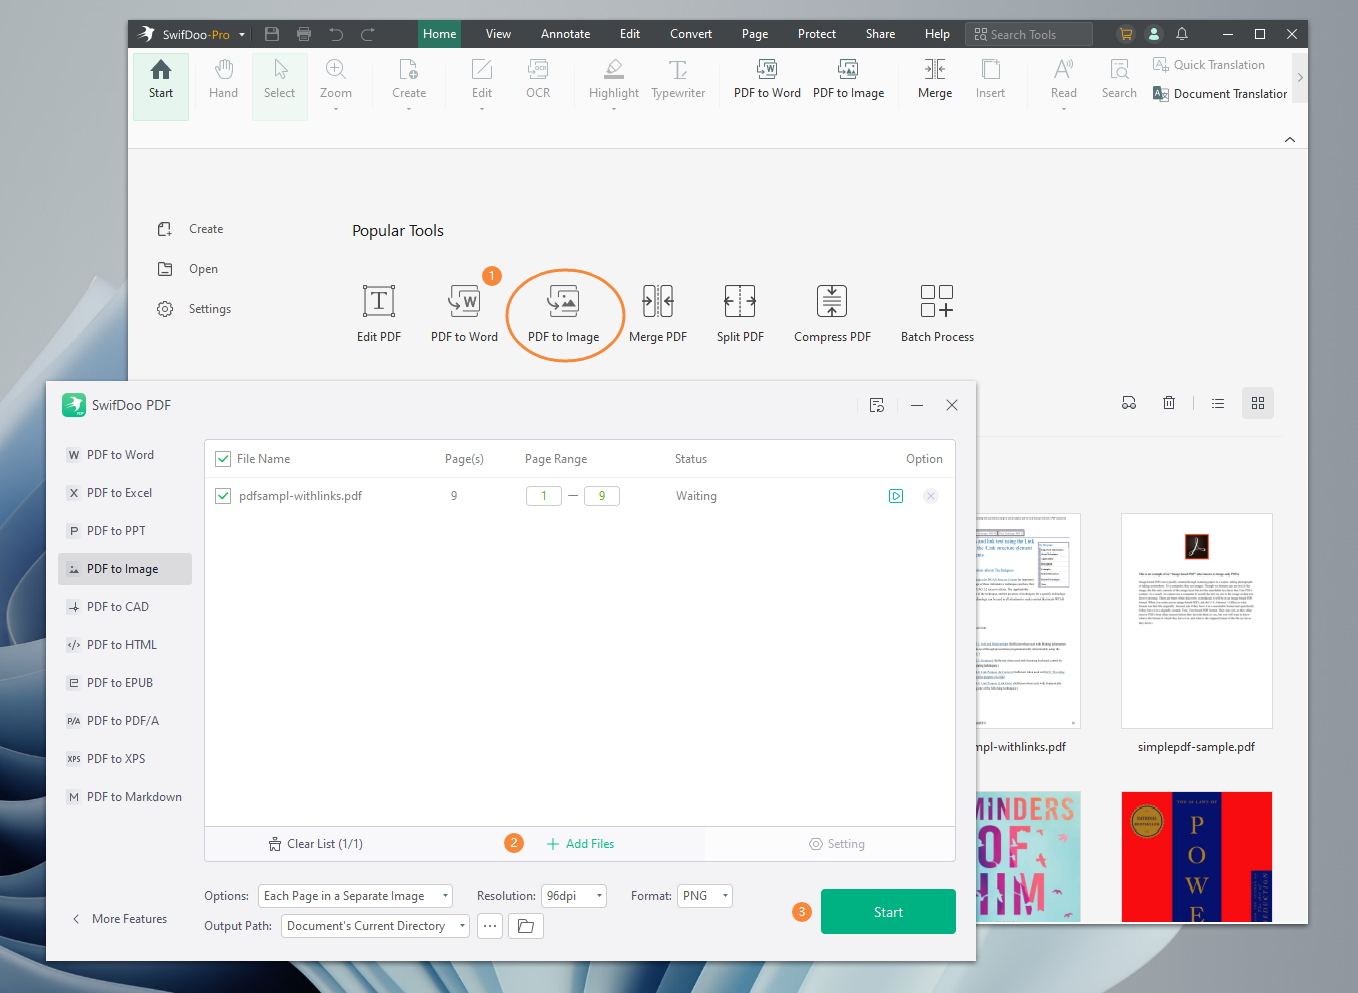Open Merge PDF from Popular Tools
1358x993 pixels.
pos(658,314)
